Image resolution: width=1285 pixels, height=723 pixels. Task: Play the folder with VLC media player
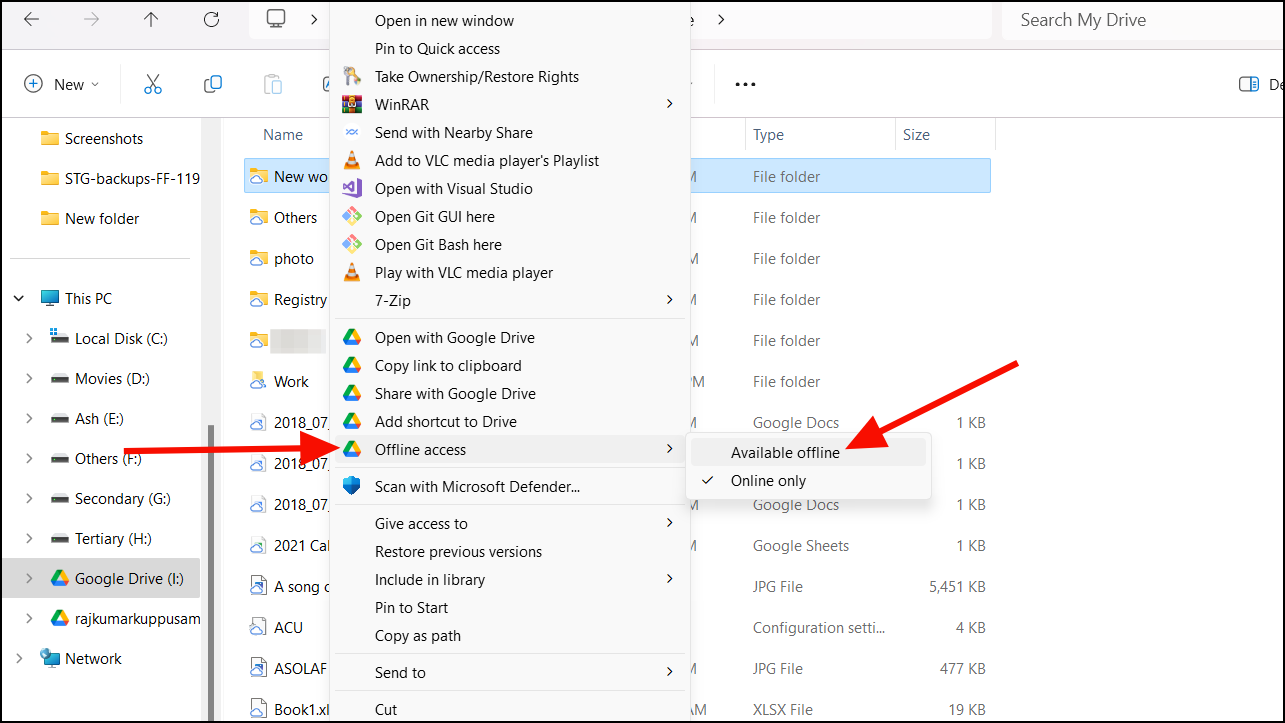pos(463,272)
